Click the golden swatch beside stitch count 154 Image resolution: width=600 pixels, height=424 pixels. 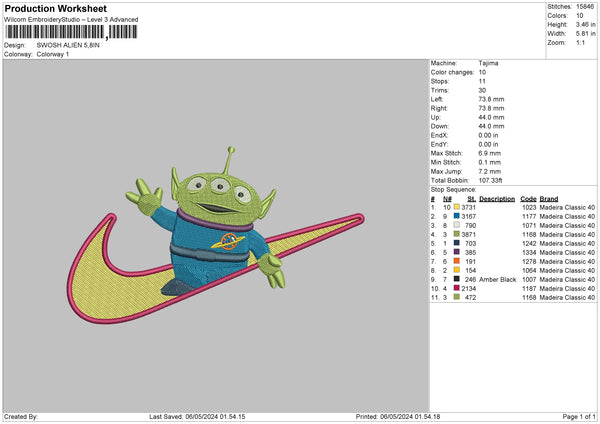coord(457,270)
